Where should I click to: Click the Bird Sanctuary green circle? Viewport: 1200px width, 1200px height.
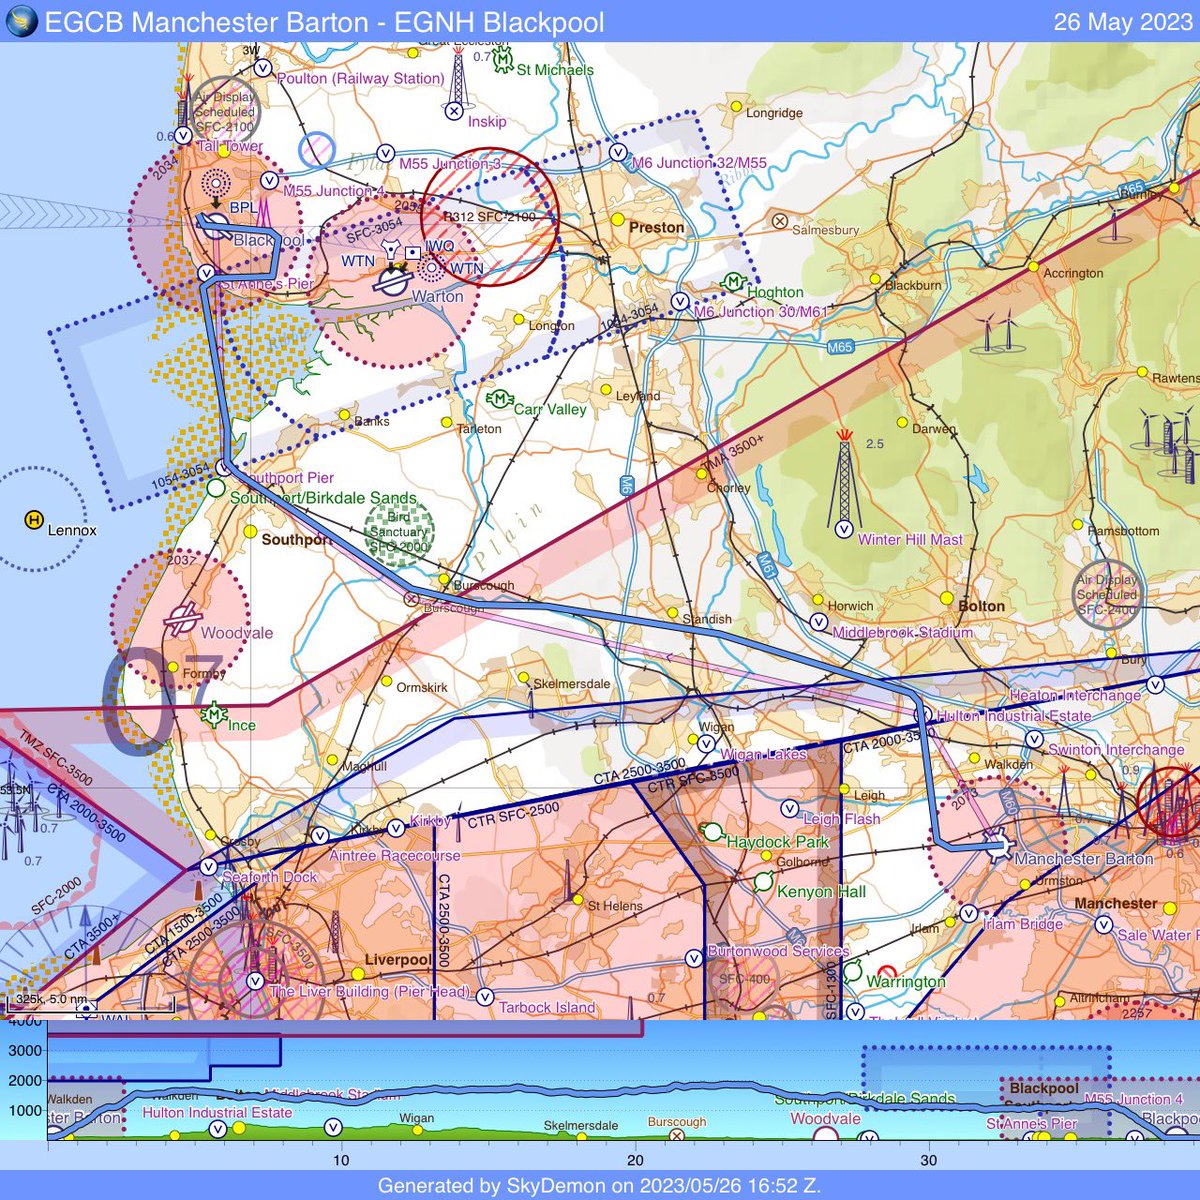[x=398, y=530]
